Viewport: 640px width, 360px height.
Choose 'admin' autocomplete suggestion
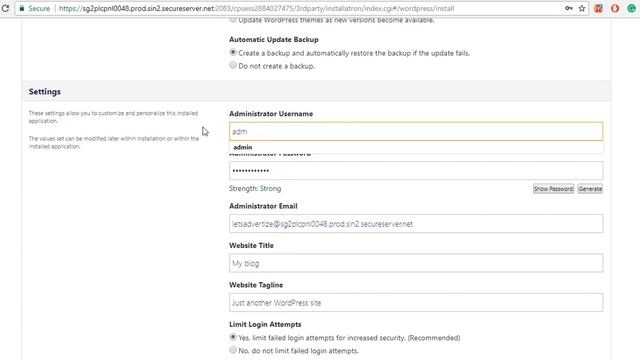click(416, 147)
